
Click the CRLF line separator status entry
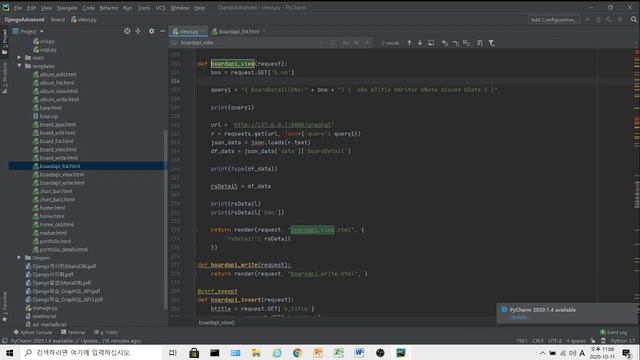click(x=538, y=340)
